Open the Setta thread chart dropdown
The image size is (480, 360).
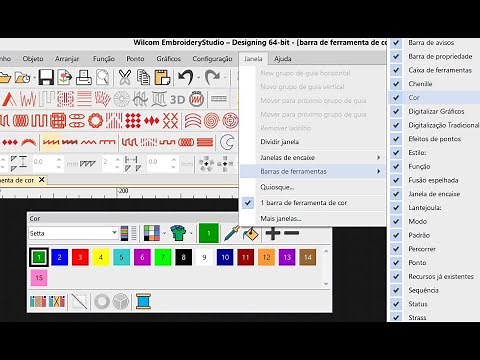pyautogui.click(x=114, y=233)
